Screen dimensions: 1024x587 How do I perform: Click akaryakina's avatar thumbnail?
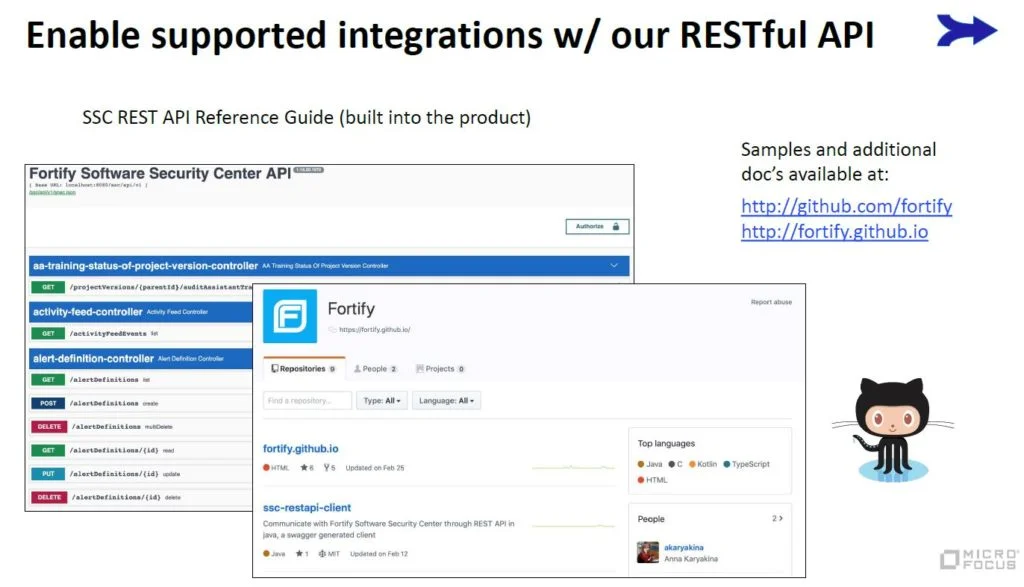(x=648, y=552)
